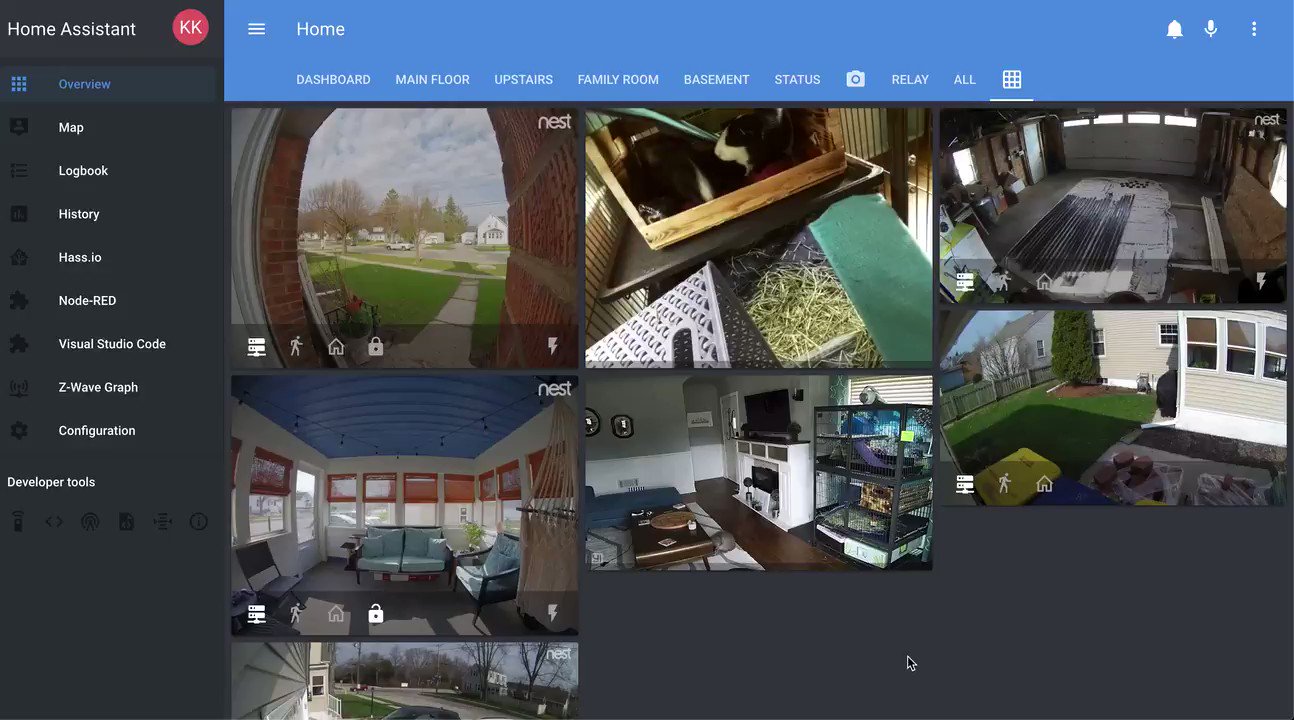Select the grid view icon tab

coord(1012,79)
